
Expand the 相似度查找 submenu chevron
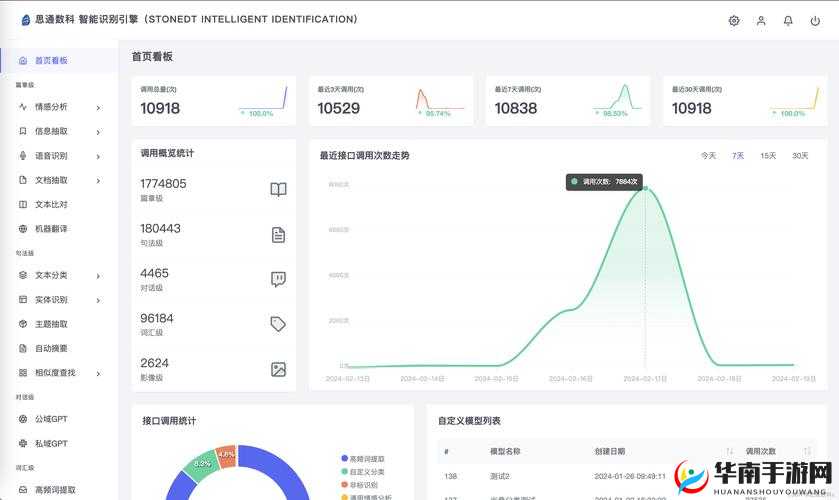[98, 373]
